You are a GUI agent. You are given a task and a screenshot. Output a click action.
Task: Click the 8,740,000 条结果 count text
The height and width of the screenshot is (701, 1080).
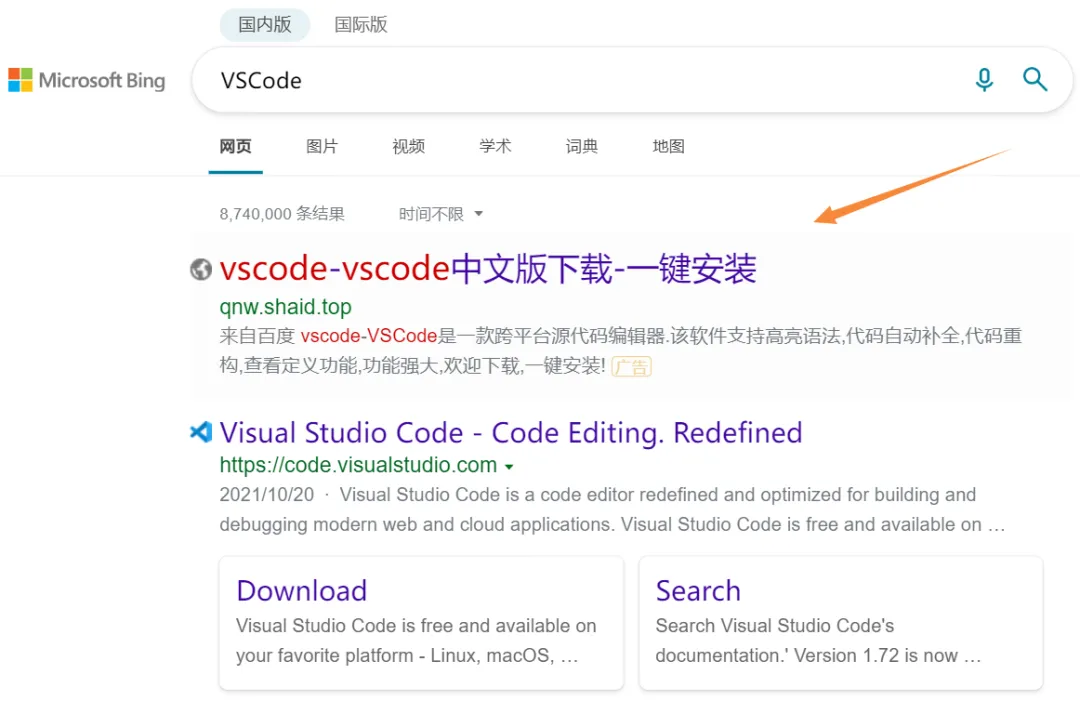click(282, 214)
